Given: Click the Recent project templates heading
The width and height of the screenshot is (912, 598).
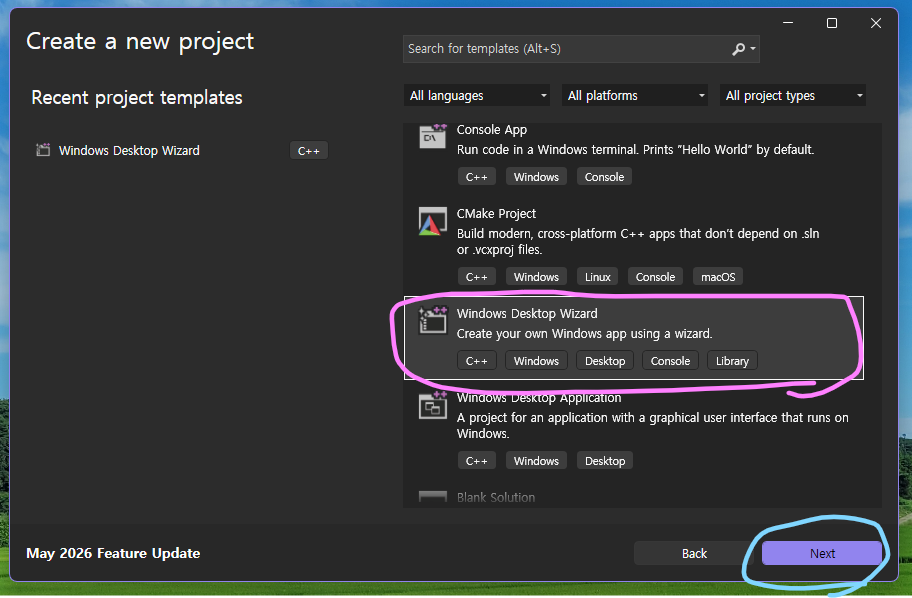Looking at the screenshot, I should point(137,97).
